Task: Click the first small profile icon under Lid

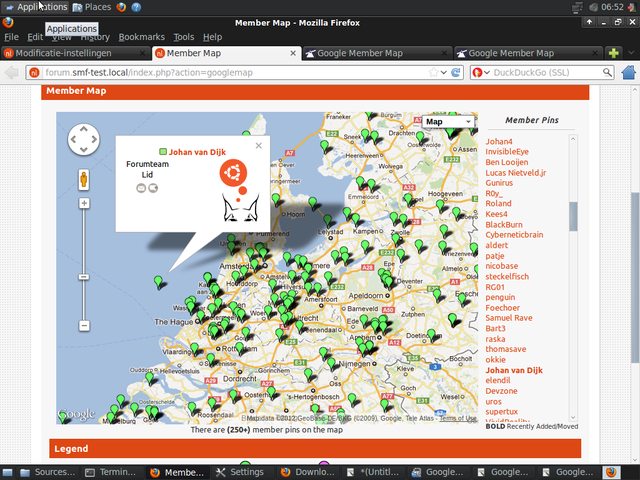Action: pyautogui.click(x=141, y=188)
